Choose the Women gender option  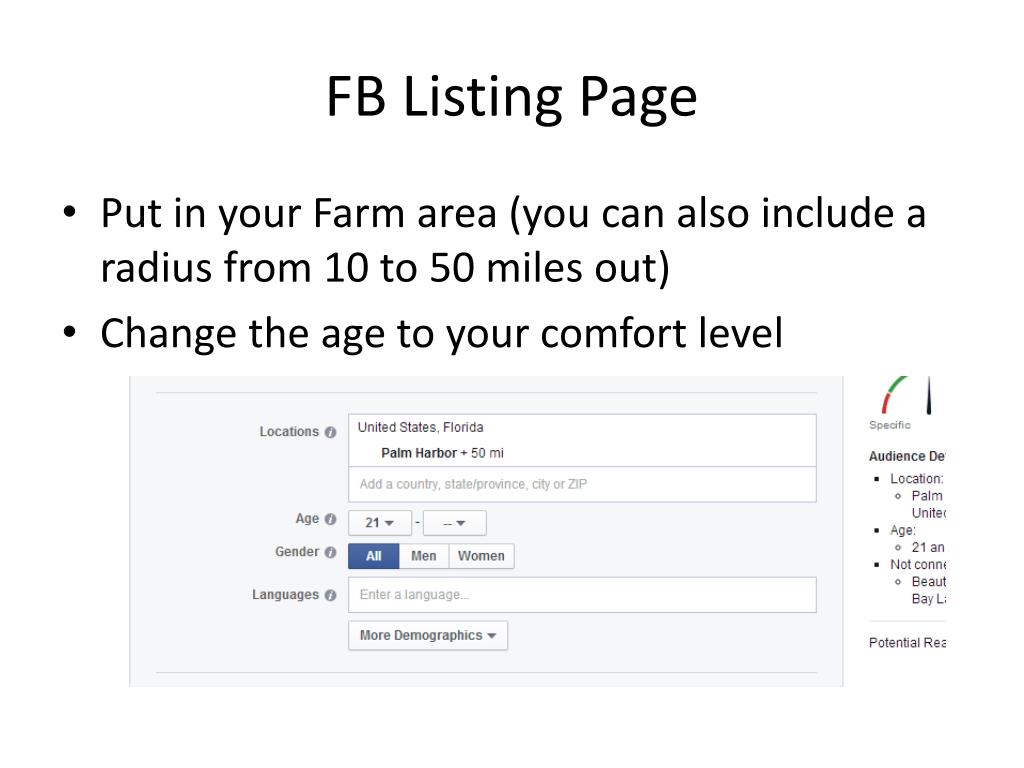pos(481,556)
